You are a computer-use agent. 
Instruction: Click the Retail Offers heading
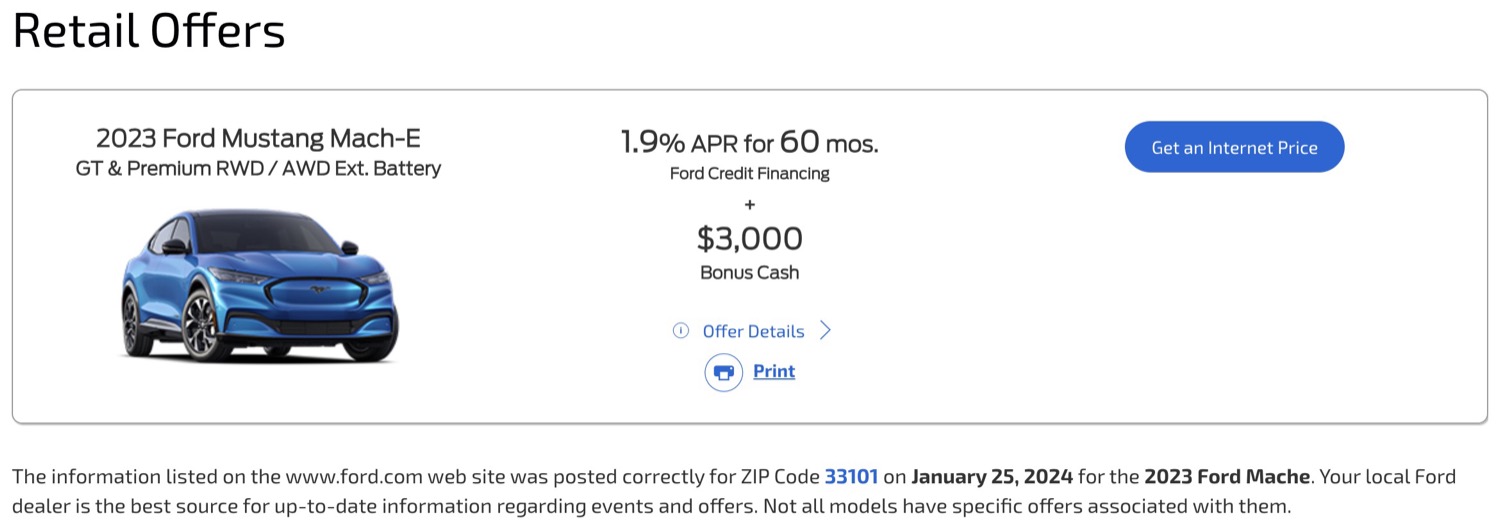pyautogui.click(x=149, y=31)
